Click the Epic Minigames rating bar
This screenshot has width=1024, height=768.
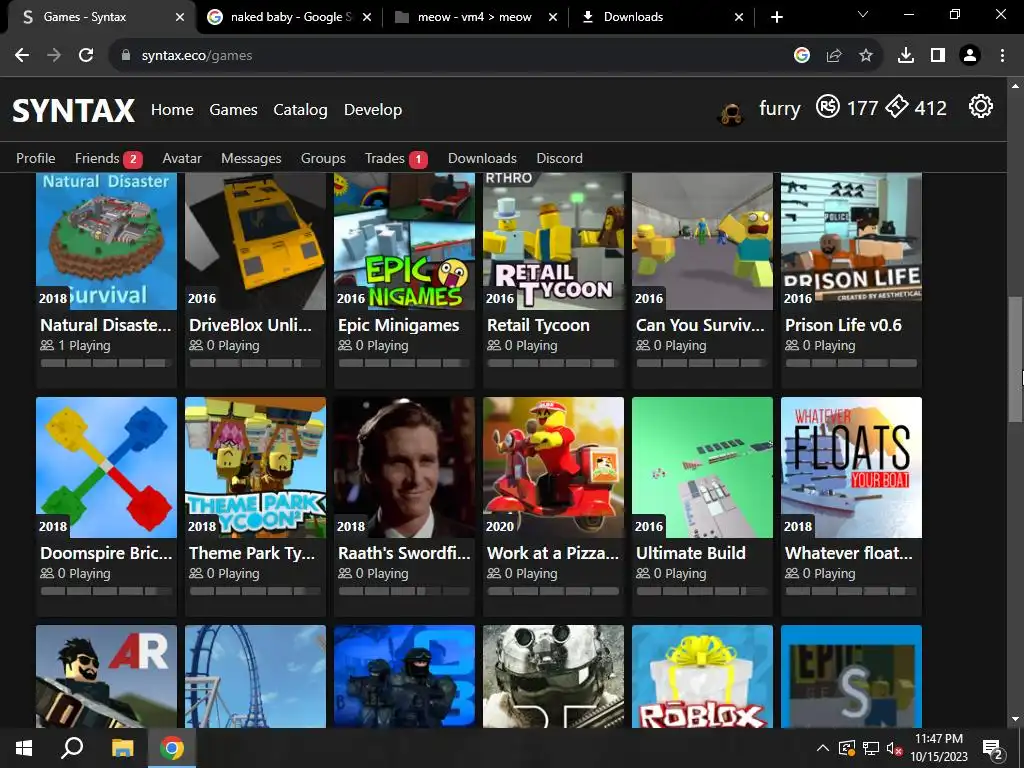click(404, 363)
